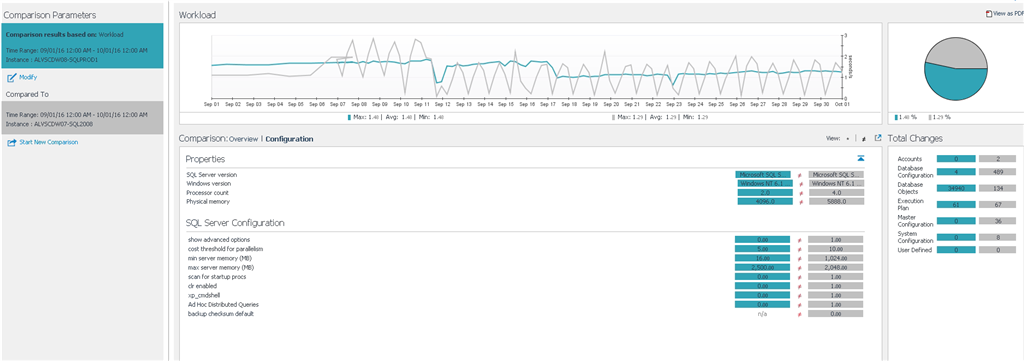Screen dimensions: 1024x361
Task: Click the Start New Comparison icon
Action: click(x=11, y=142)
